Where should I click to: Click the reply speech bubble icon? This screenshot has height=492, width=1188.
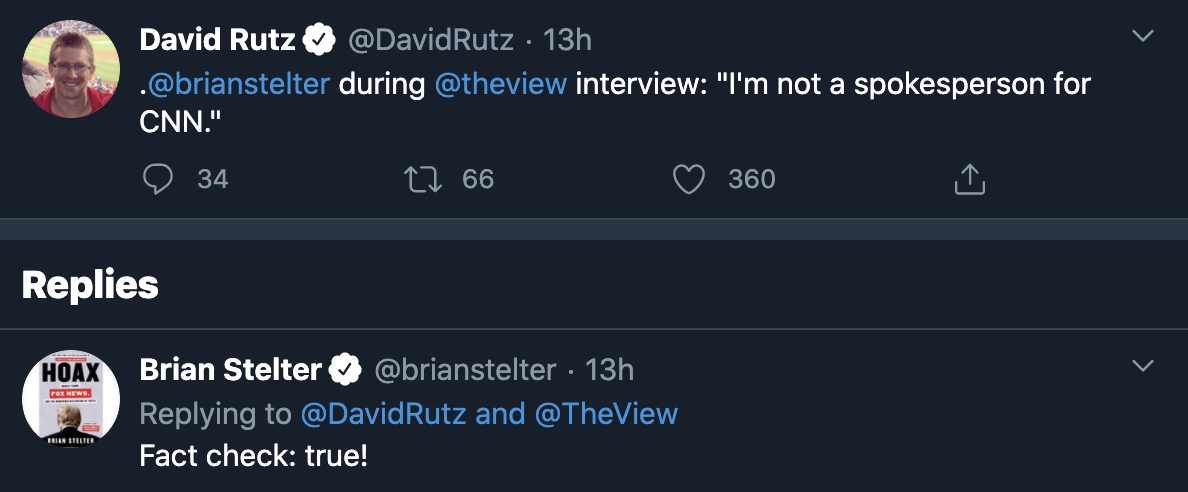click(x=158, y=180)
